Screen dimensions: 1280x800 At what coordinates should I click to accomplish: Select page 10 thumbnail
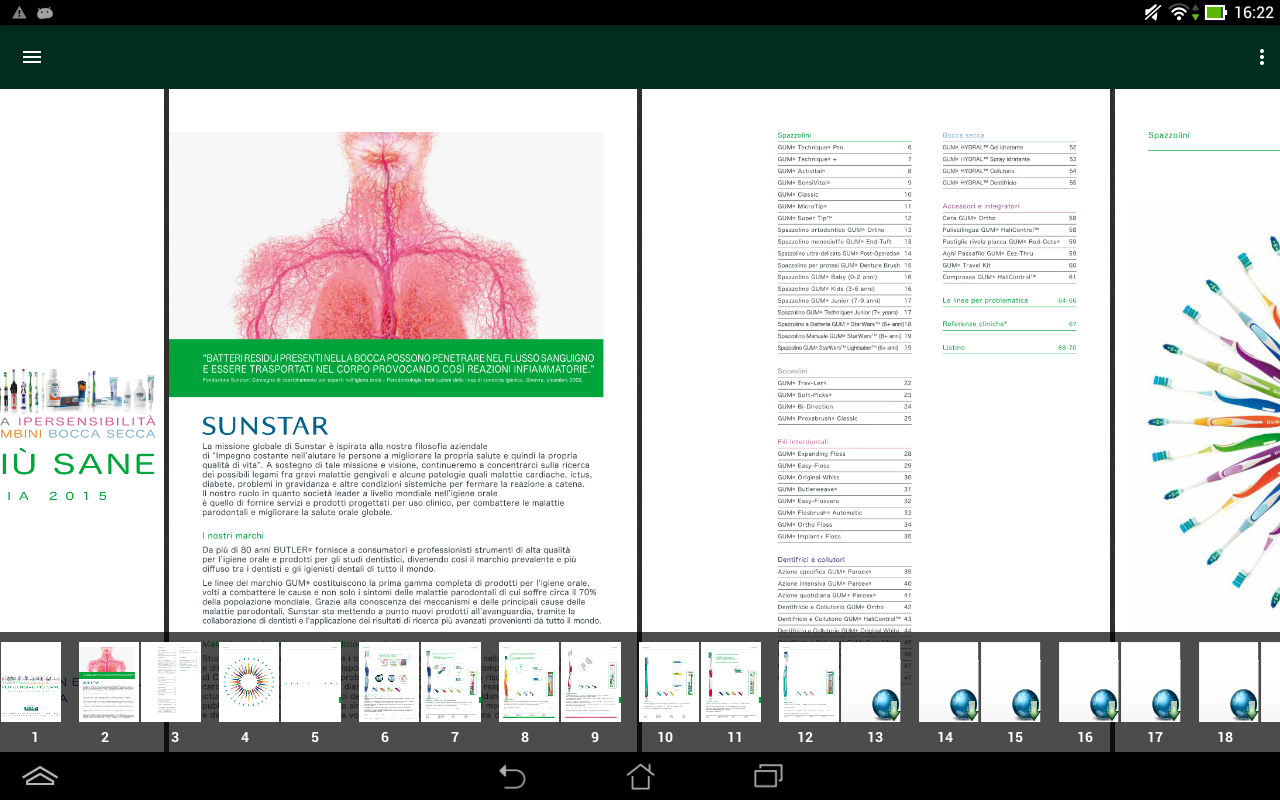669,682
